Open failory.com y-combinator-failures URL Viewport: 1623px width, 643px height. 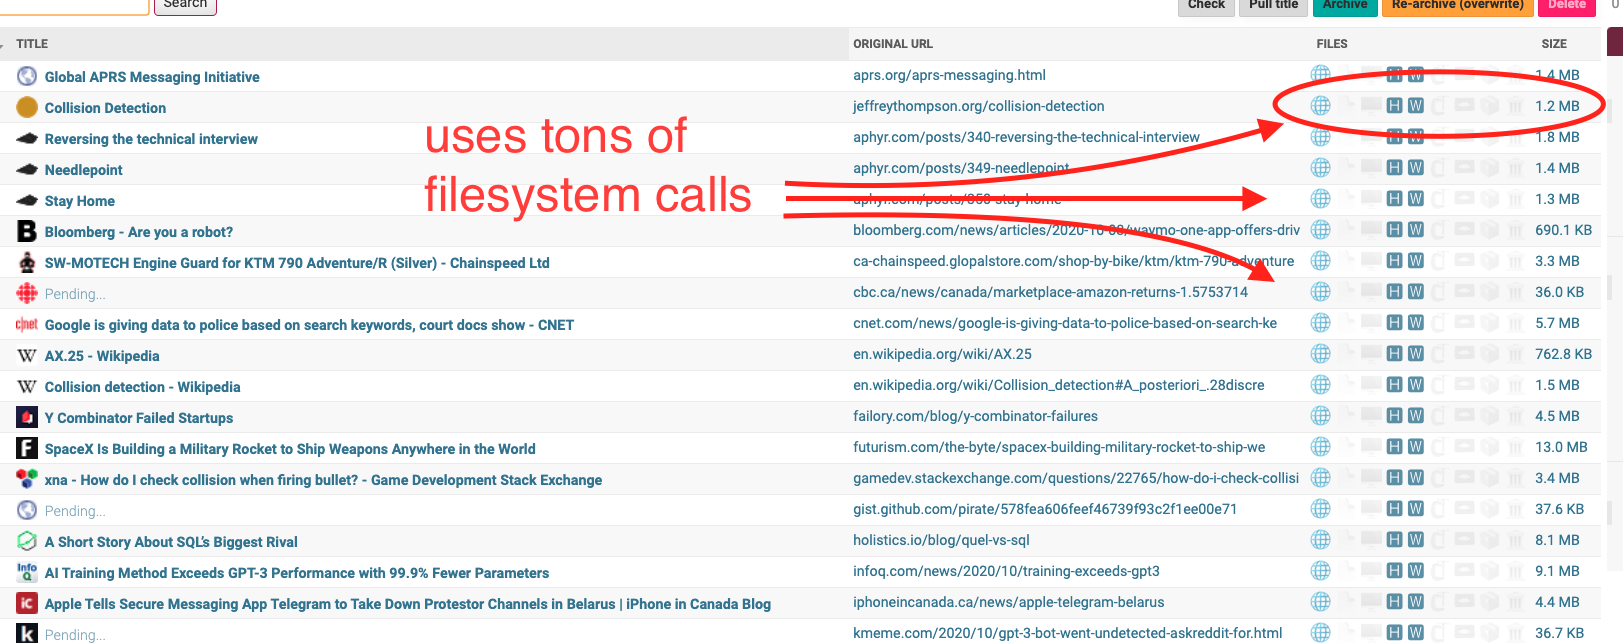[x=975, y=416]
